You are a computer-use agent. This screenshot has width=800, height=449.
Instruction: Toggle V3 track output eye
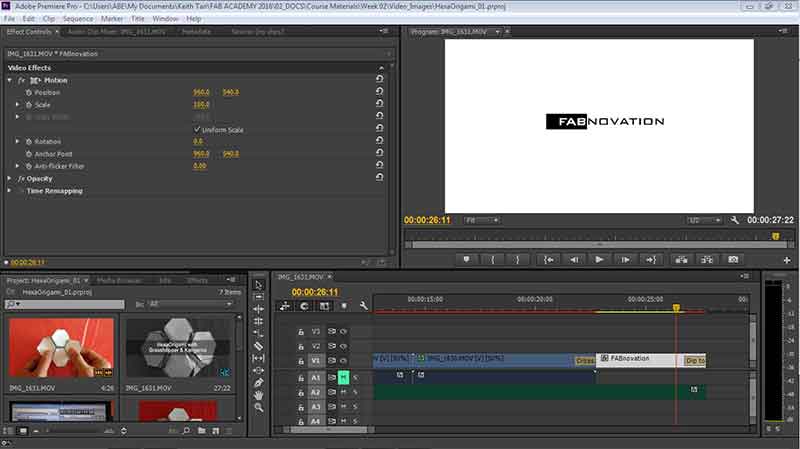[x=344, y=332]
